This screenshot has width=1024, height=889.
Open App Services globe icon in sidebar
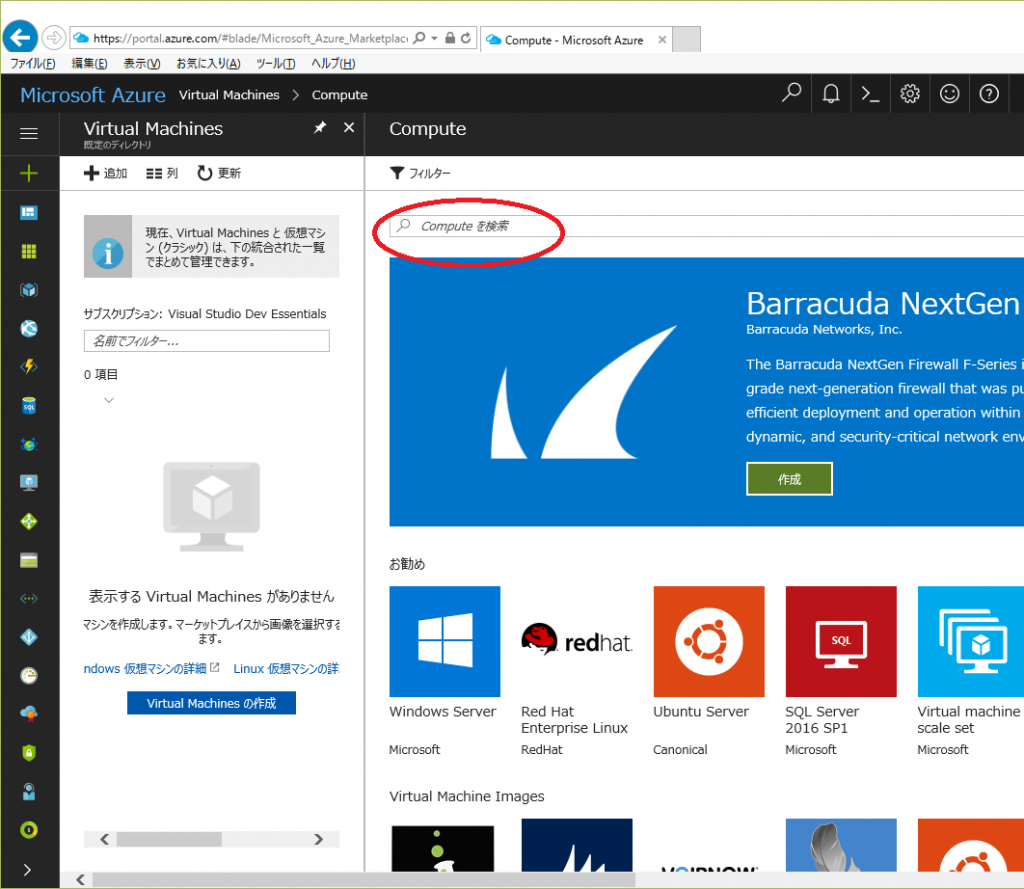point(29,329)
